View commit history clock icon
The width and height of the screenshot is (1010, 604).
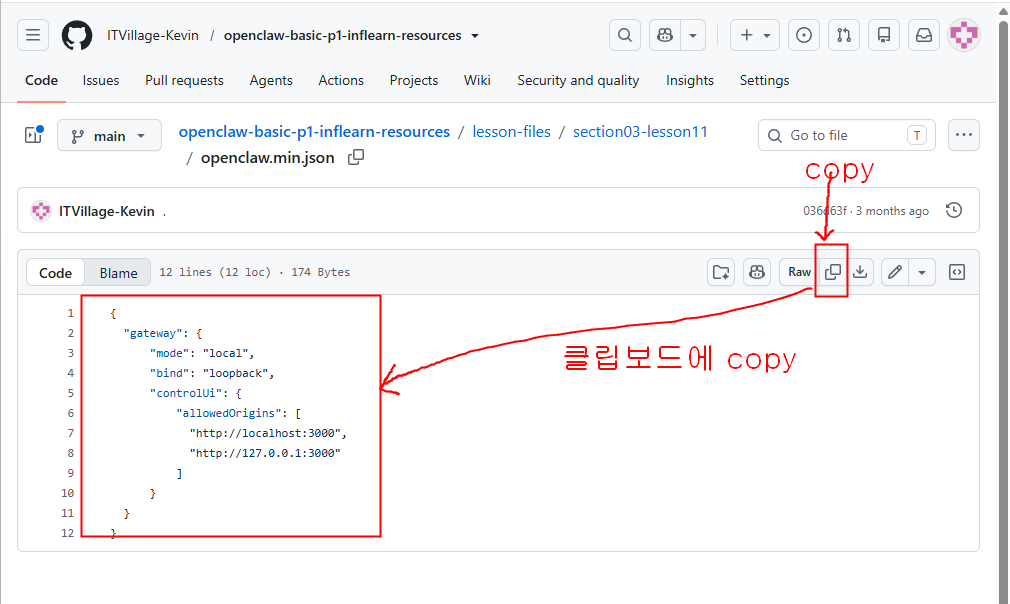point(954,211)
